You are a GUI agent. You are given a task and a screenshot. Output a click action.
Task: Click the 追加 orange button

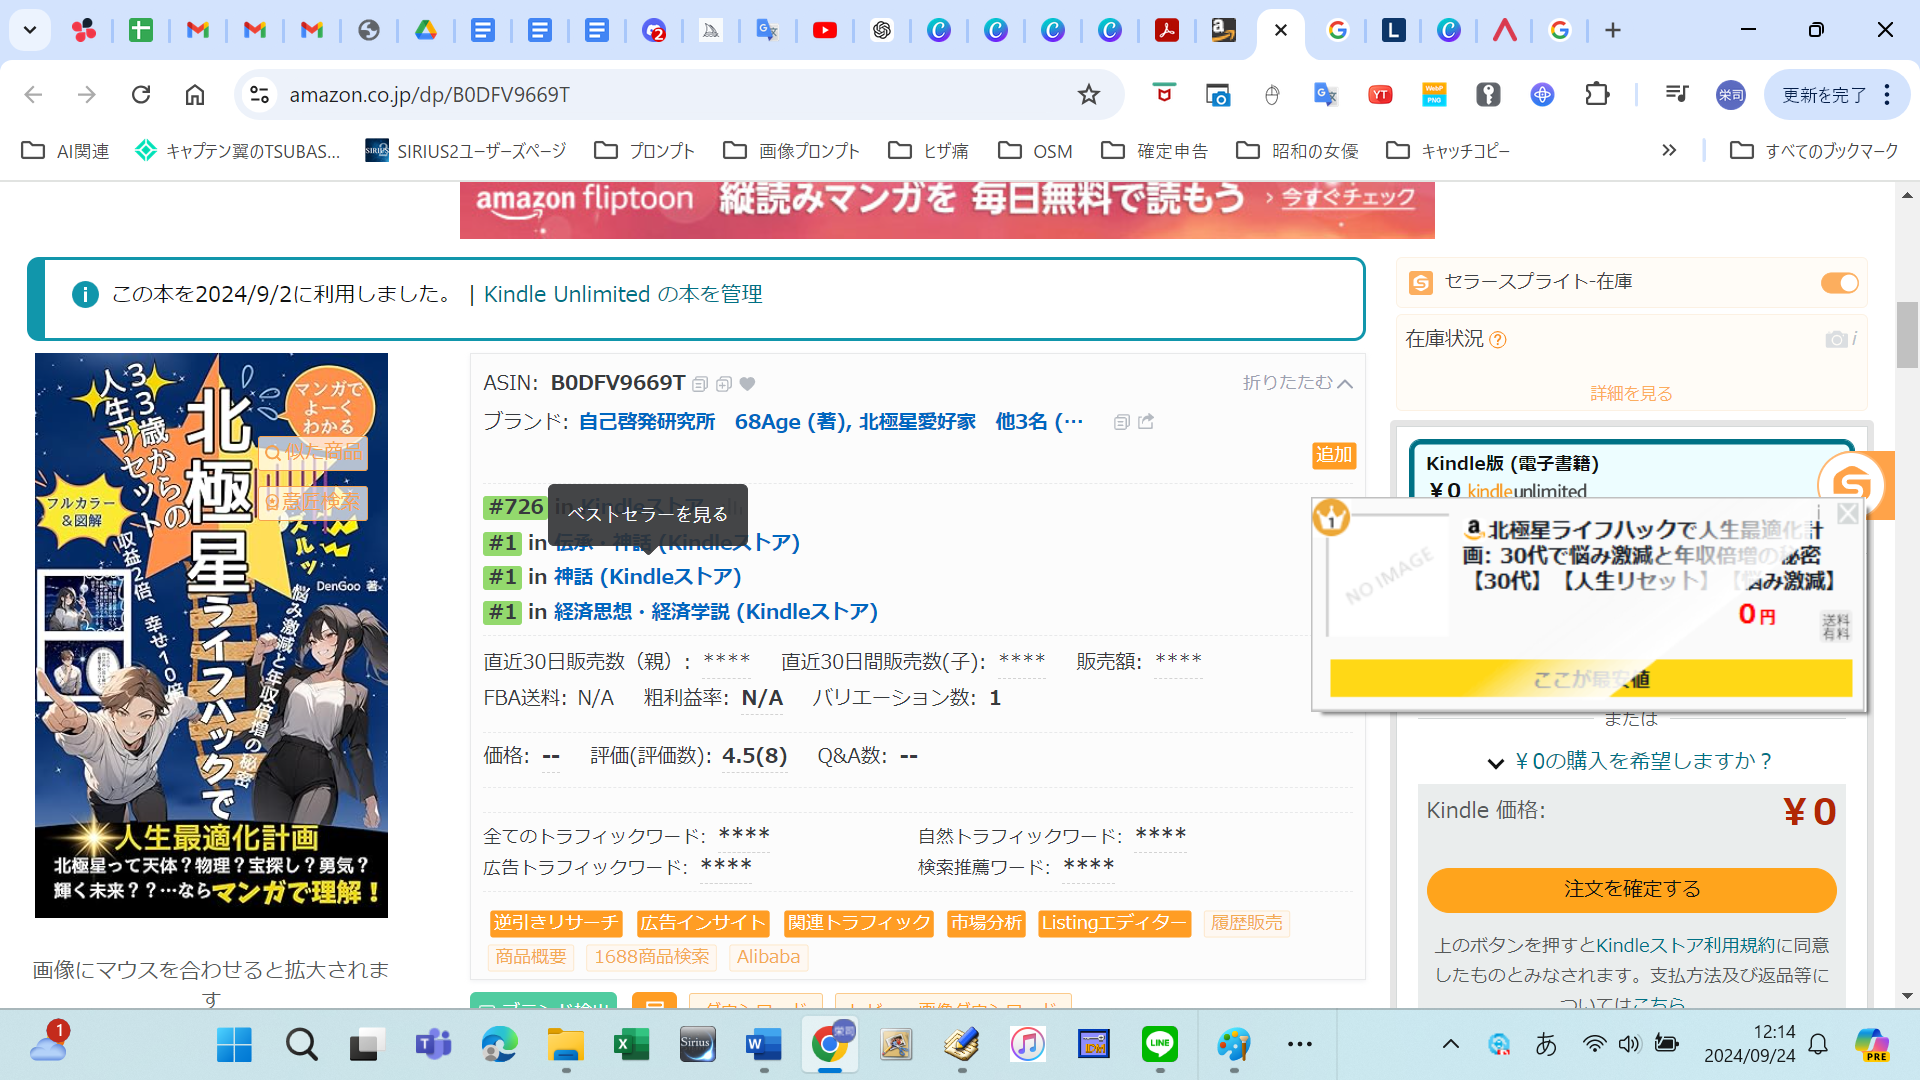pyautogui.click(x=1334, y=455)
